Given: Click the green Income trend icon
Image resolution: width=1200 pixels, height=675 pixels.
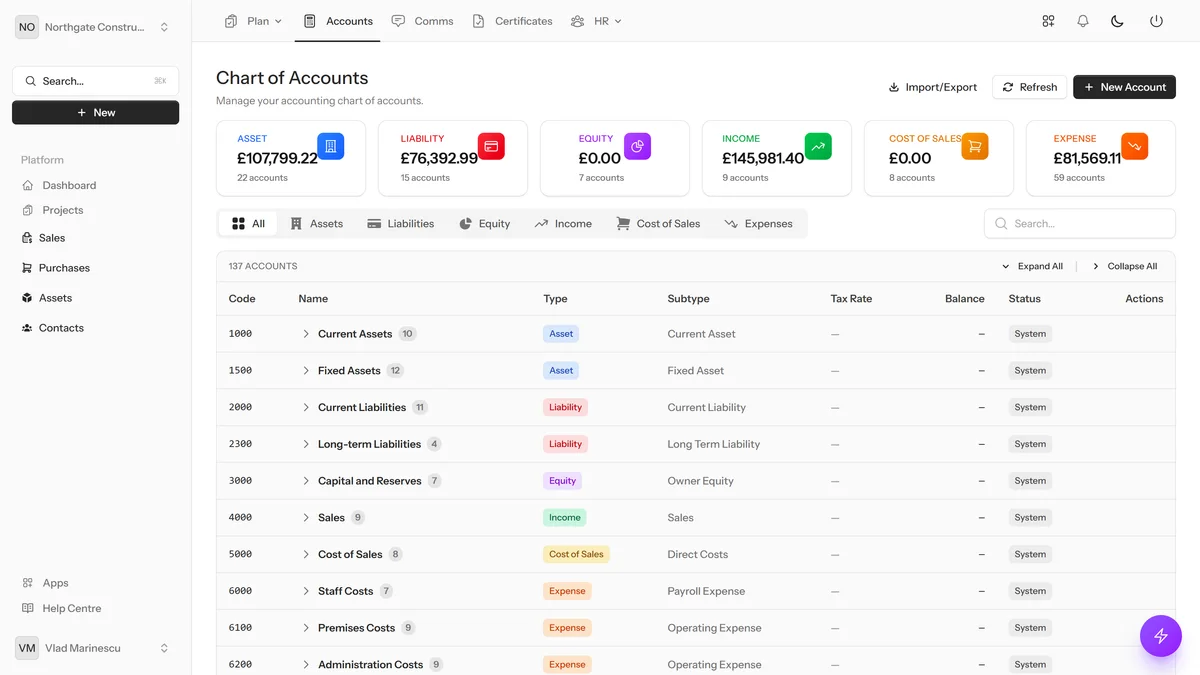Looking at the screenshot, I should click(818, 147).
